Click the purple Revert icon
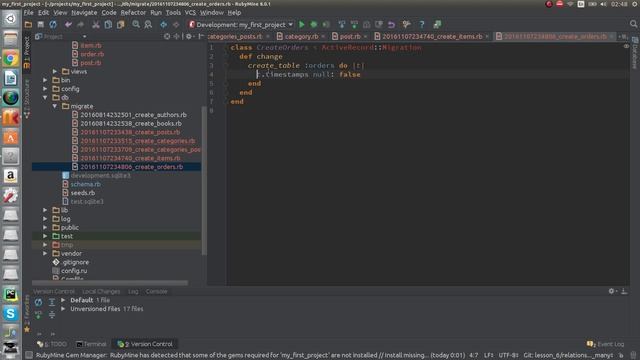The width and height of the screenshot is (640, 360). pyautogui.click(x=391, y=25)
